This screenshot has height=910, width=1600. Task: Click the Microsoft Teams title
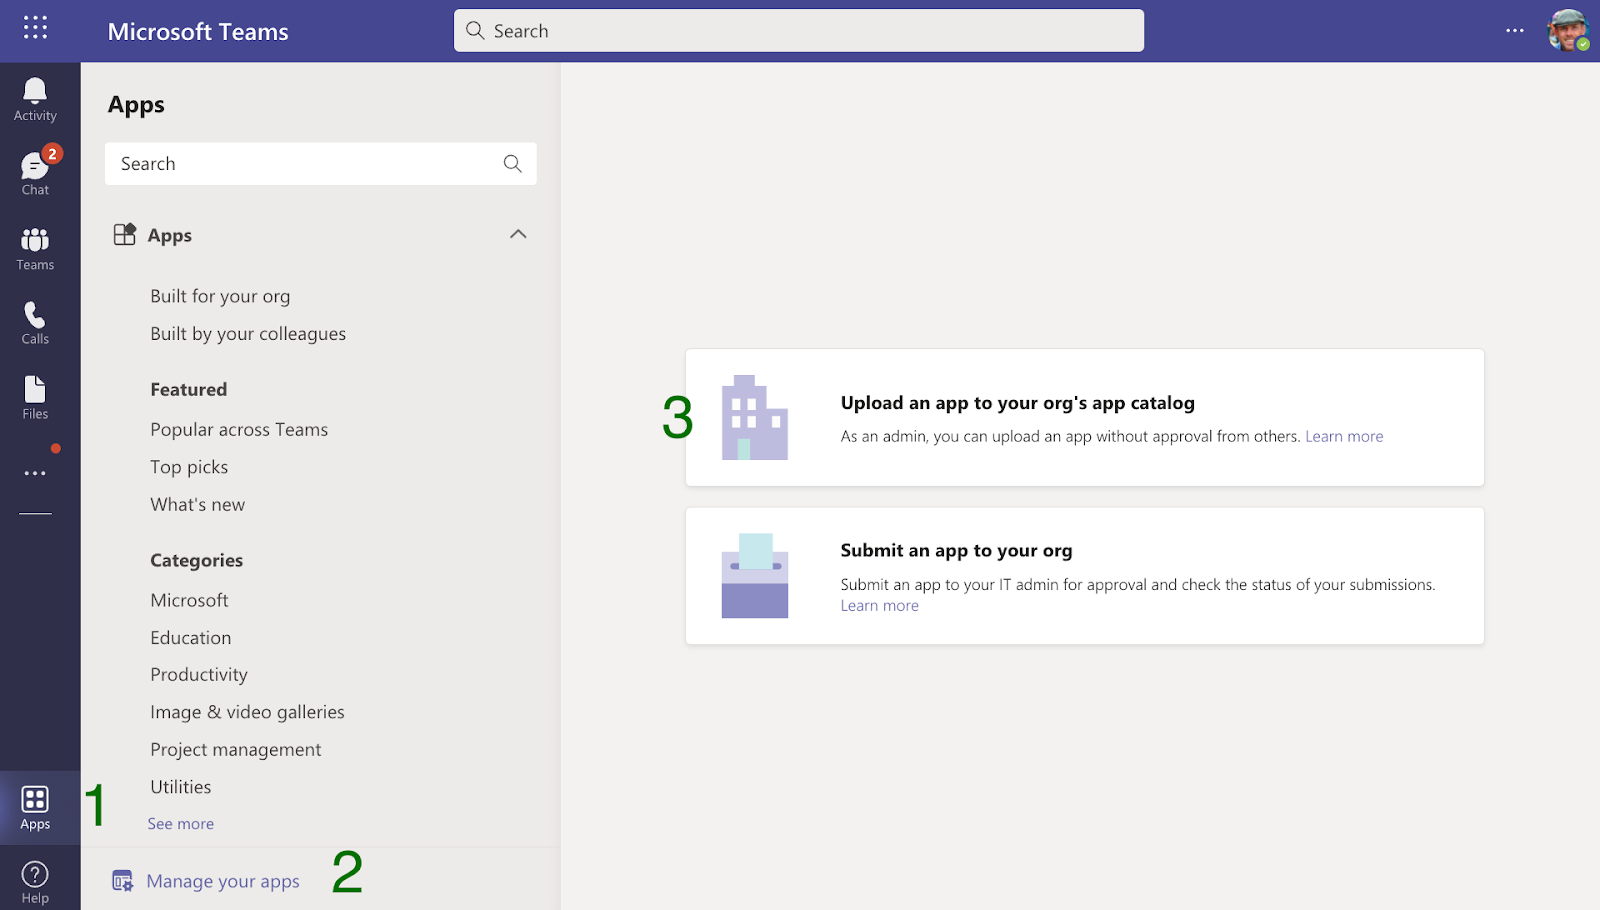(198, 32)
